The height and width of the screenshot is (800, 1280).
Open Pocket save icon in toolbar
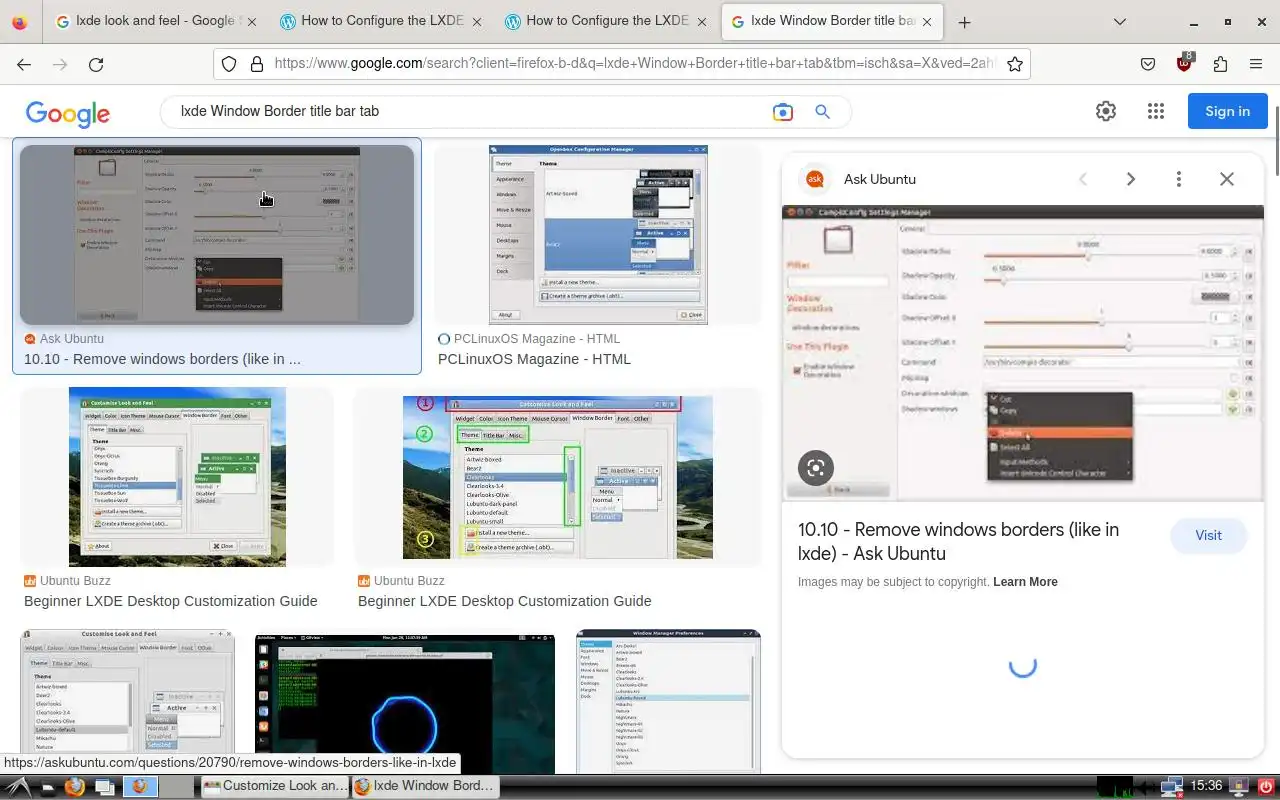tap(1148, 64)
